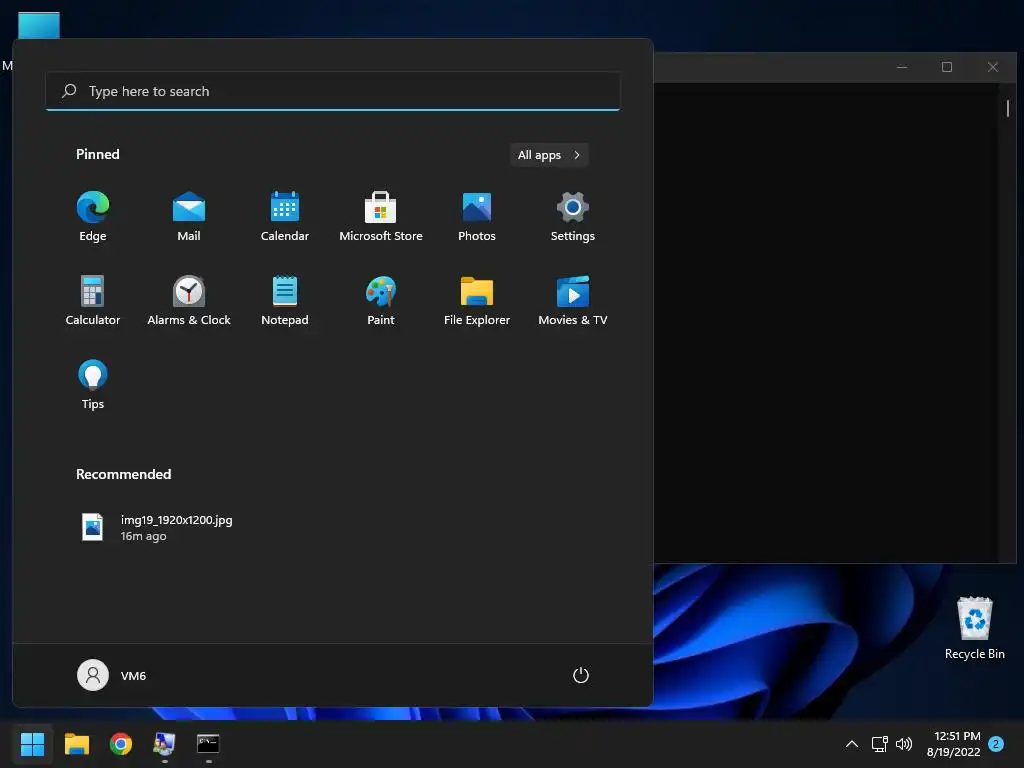Launch the Paint app
The width and height of the screenshot is (1024, 768).
click(x=381, y=301)
